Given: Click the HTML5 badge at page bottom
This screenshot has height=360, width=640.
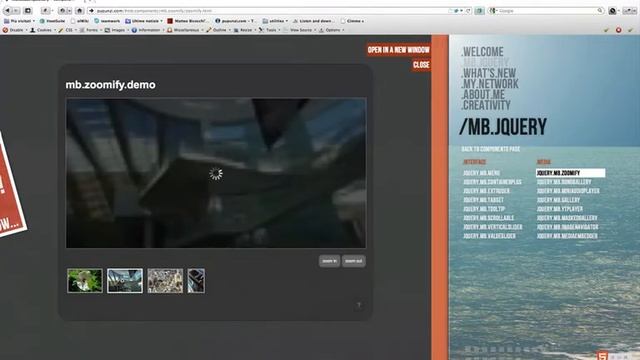Looking at the screenshot, I should (602, 356).
